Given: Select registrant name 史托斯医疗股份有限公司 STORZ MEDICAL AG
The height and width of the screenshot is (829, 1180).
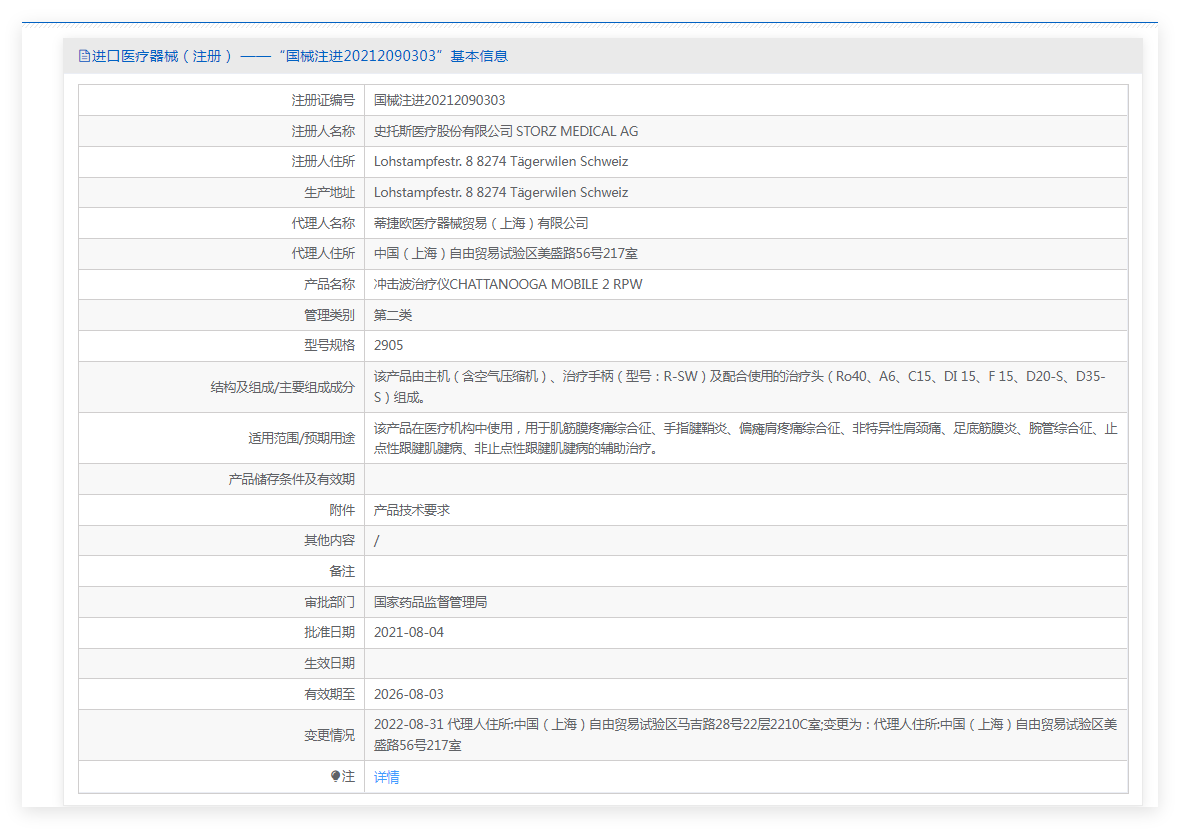Looking at the screenshot, I should pyautogui.click(x=506, y=131).
